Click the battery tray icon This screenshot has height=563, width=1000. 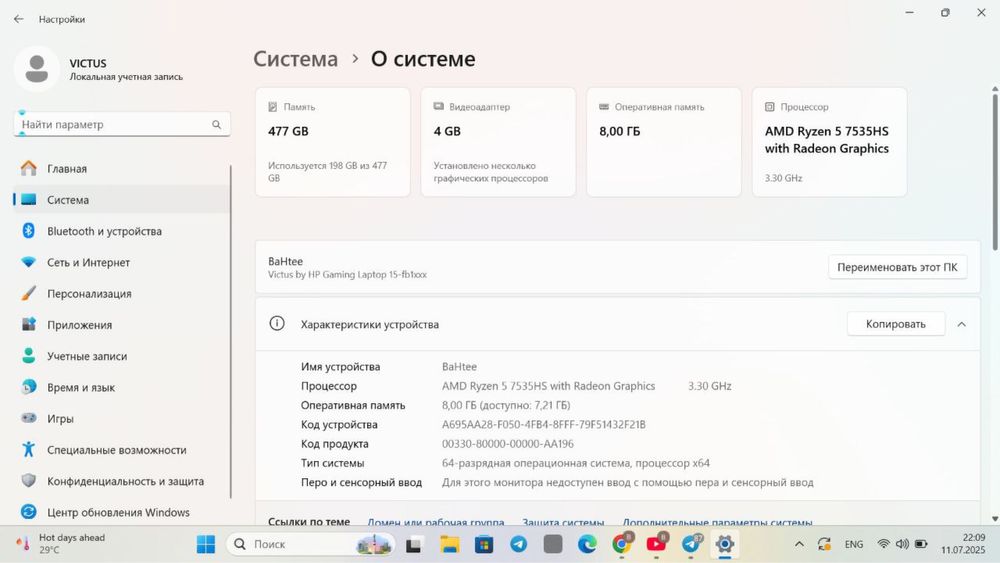(921, 544)
